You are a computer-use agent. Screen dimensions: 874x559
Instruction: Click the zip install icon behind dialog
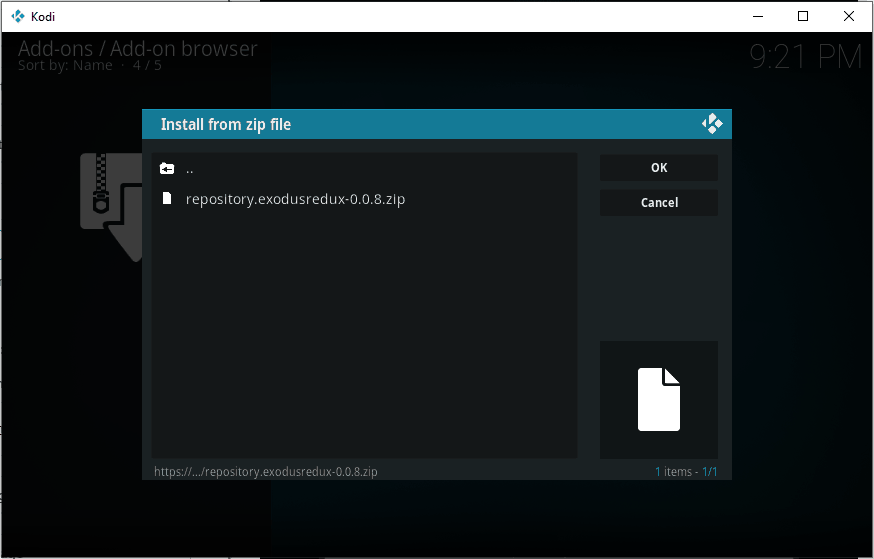click(x=111, y=206)
